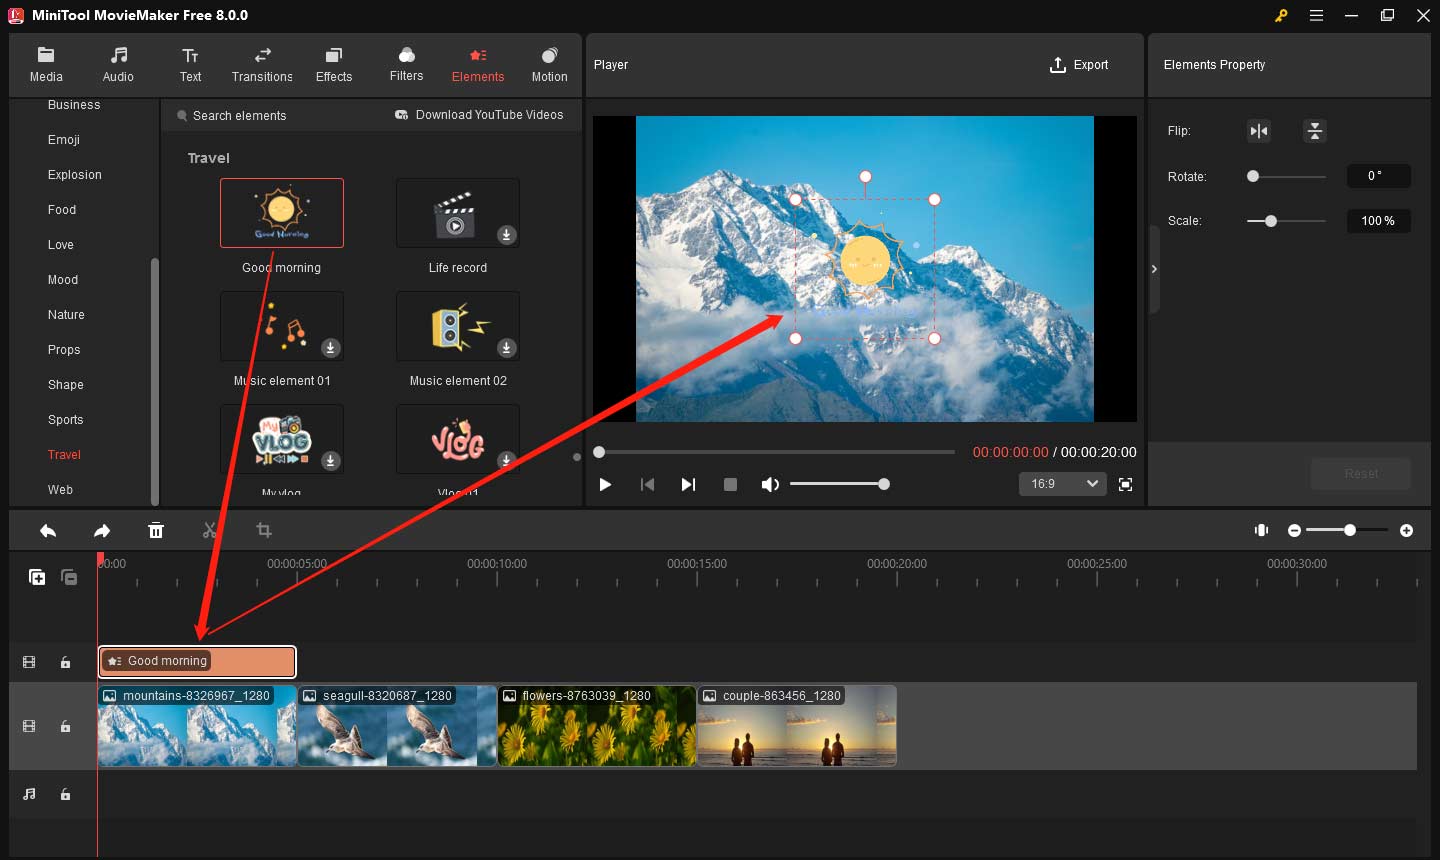
Task: Open the hamburger menu in title bar
Action: coord(1317,15)
